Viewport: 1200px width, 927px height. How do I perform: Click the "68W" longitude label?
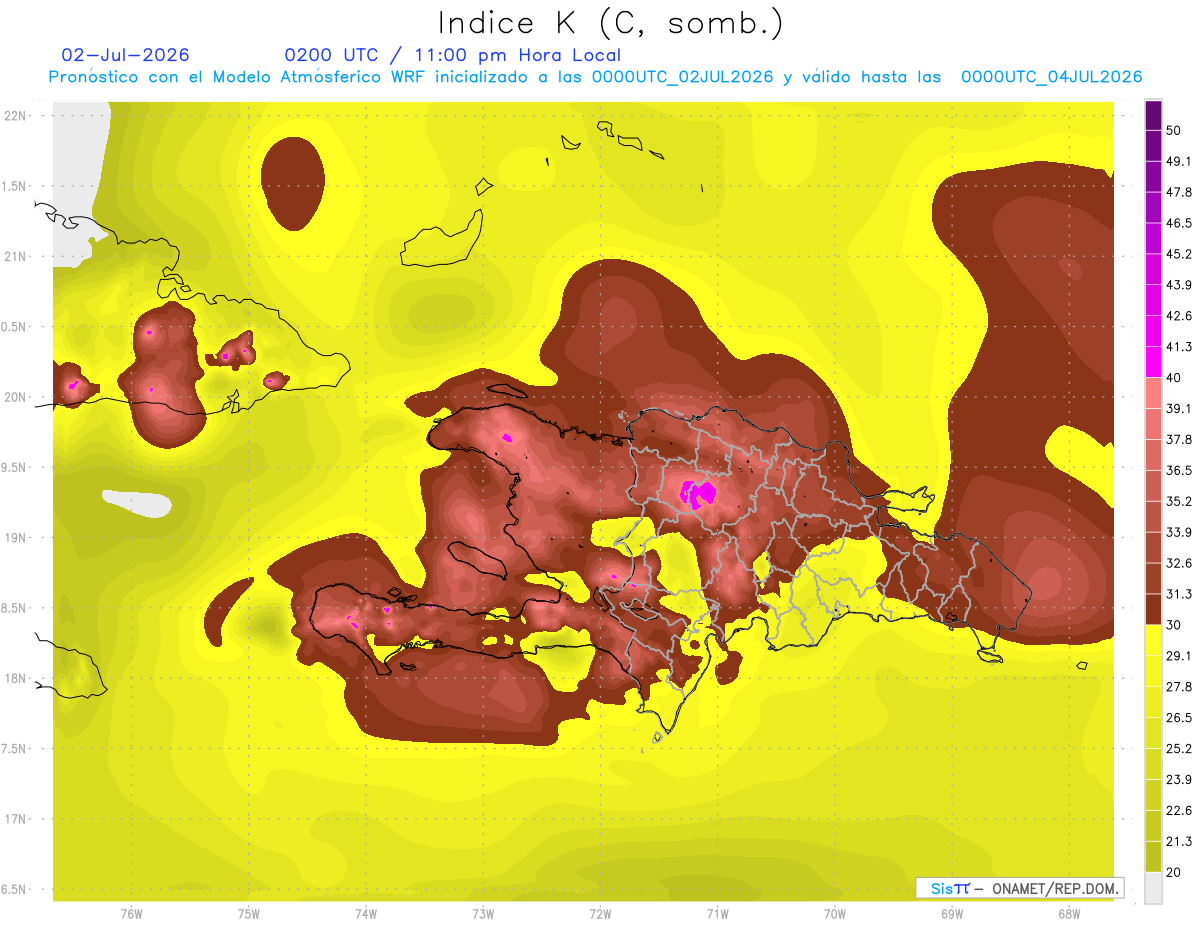(1069, 913)
